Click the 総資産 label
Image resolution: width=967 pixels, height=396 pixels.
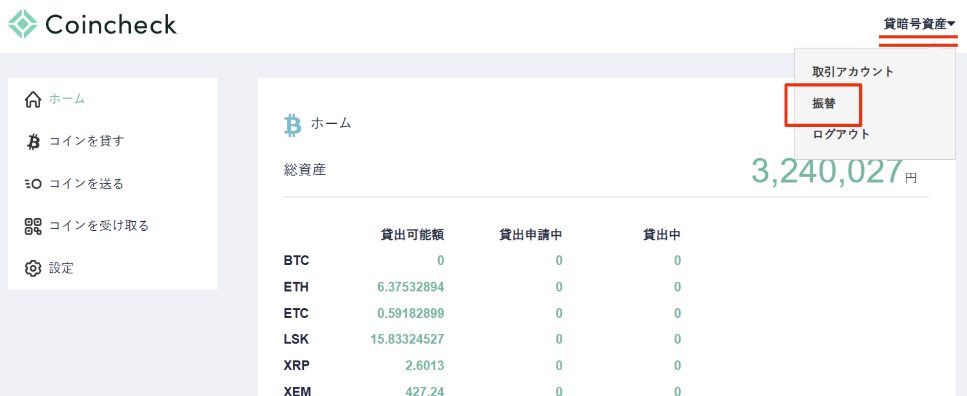[305, 170]
